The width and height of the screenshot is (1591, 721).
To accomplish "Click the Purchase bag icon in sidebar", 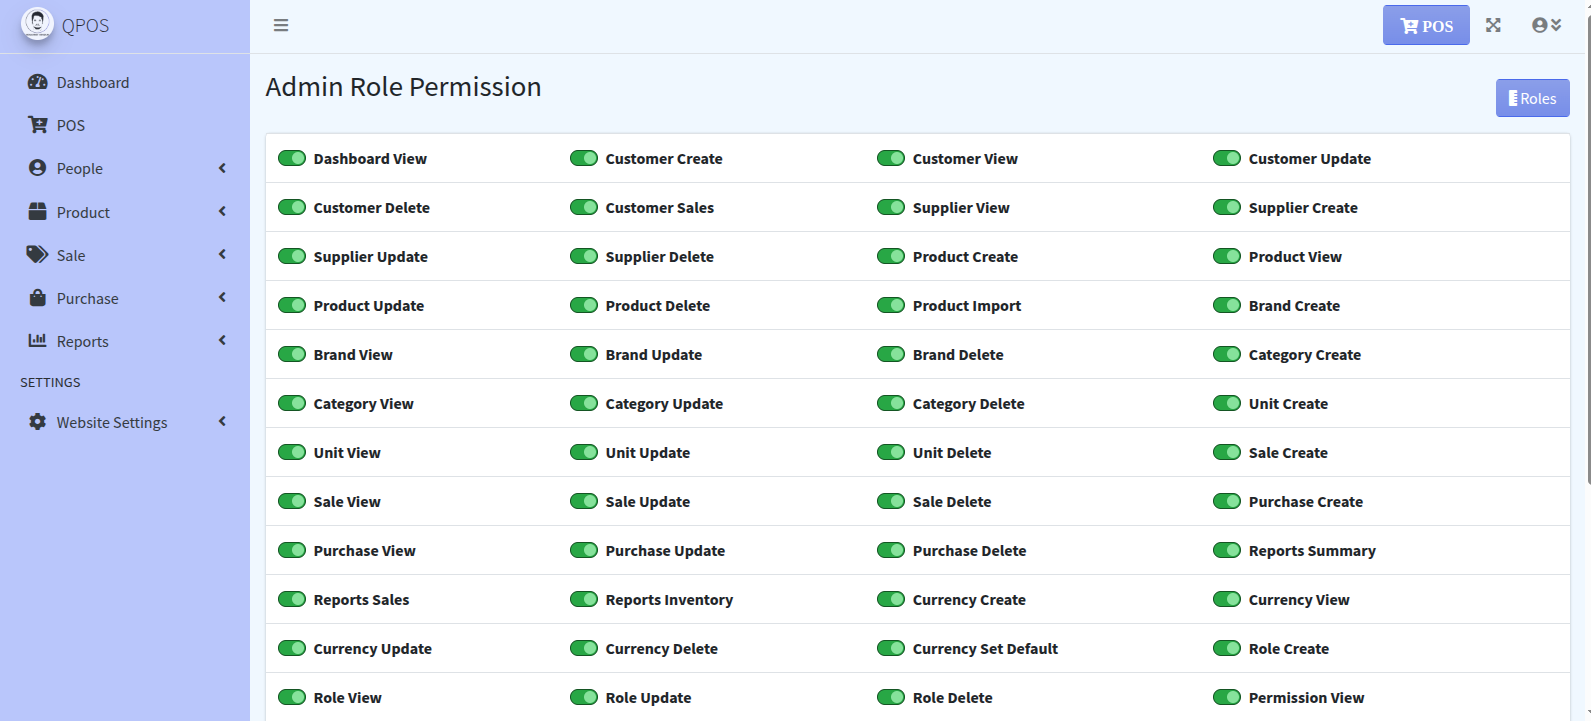I will pos(37,297).
